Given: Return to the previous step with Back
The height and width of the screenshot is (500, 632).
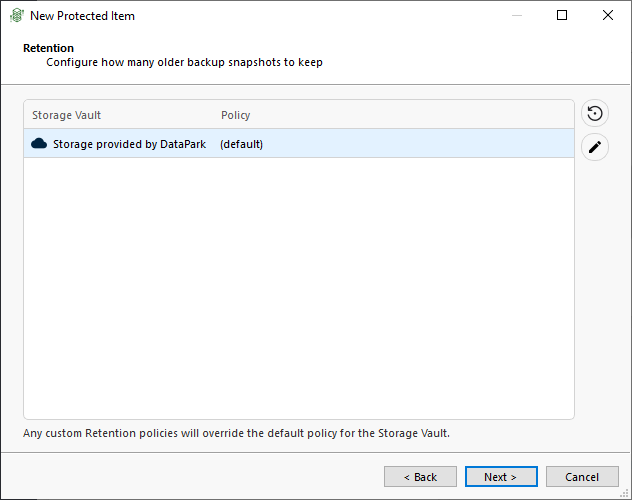Looking at the screenshot, I should coord(420,477).
